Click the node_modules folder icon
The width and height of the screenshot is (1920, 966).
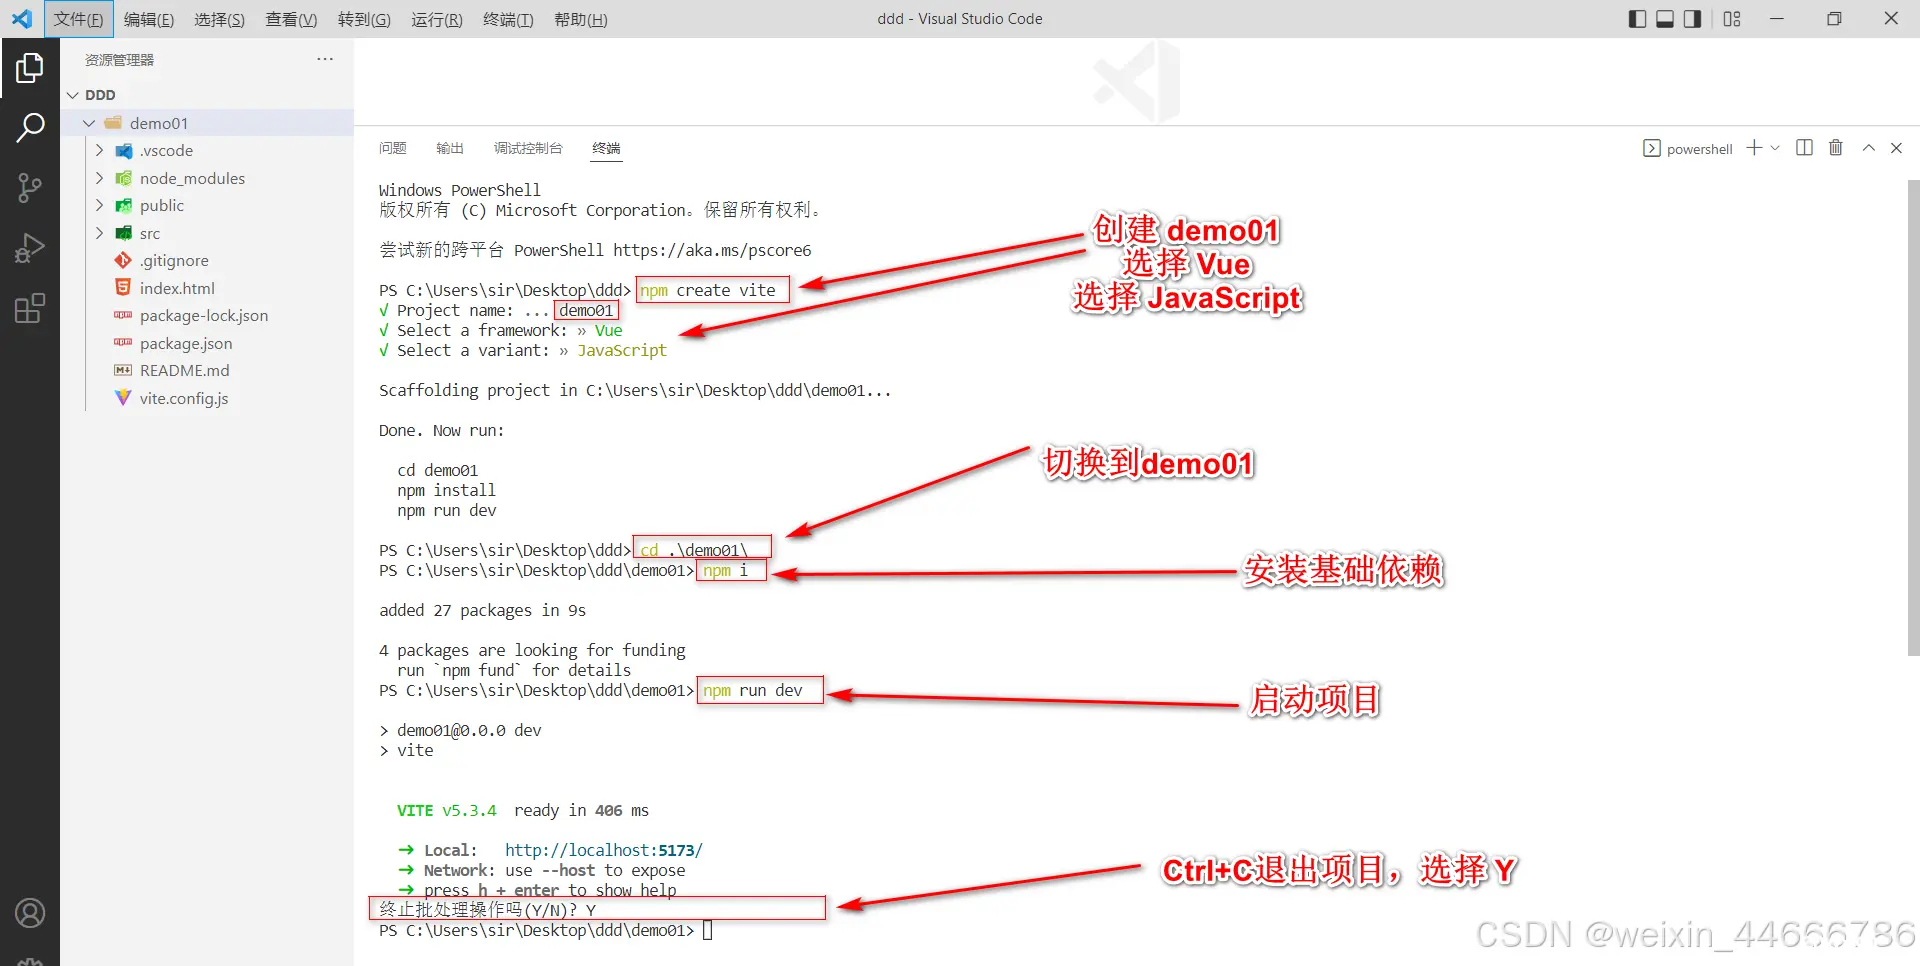[123, 178]
